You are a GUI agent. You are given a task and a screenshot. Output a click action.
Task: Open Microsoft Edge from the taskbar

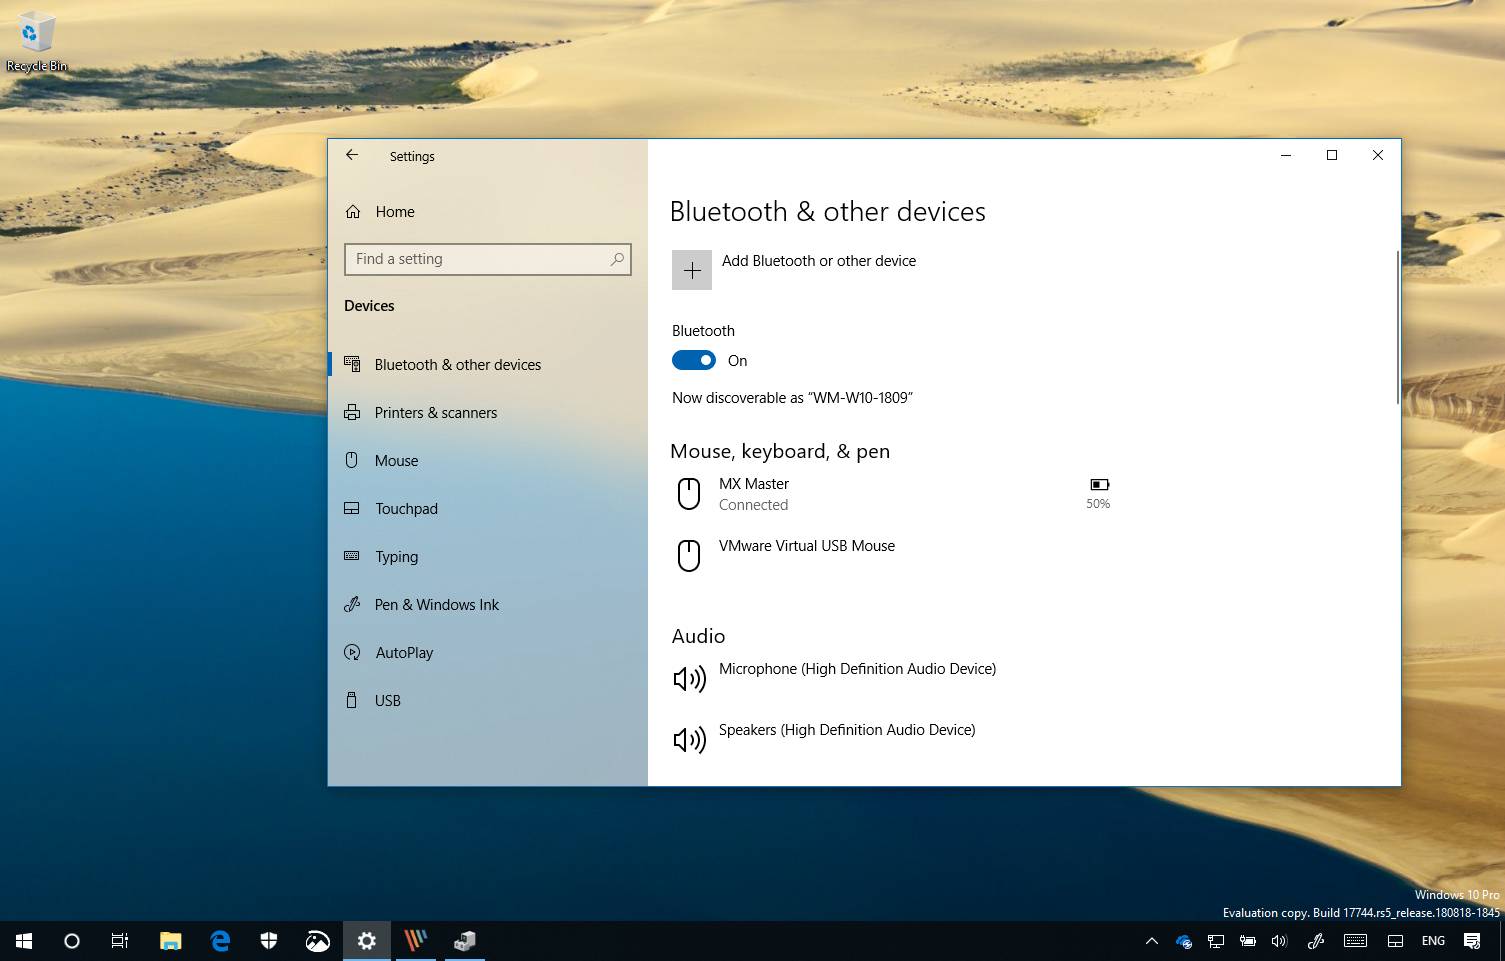tap(220, 941)
